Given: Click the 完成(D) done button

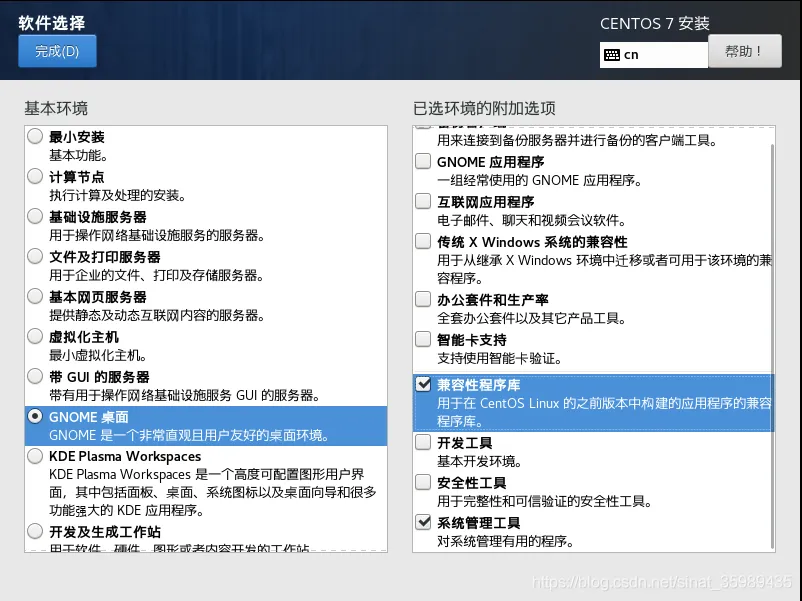Looking at the screenshot, I should (57, 51).
